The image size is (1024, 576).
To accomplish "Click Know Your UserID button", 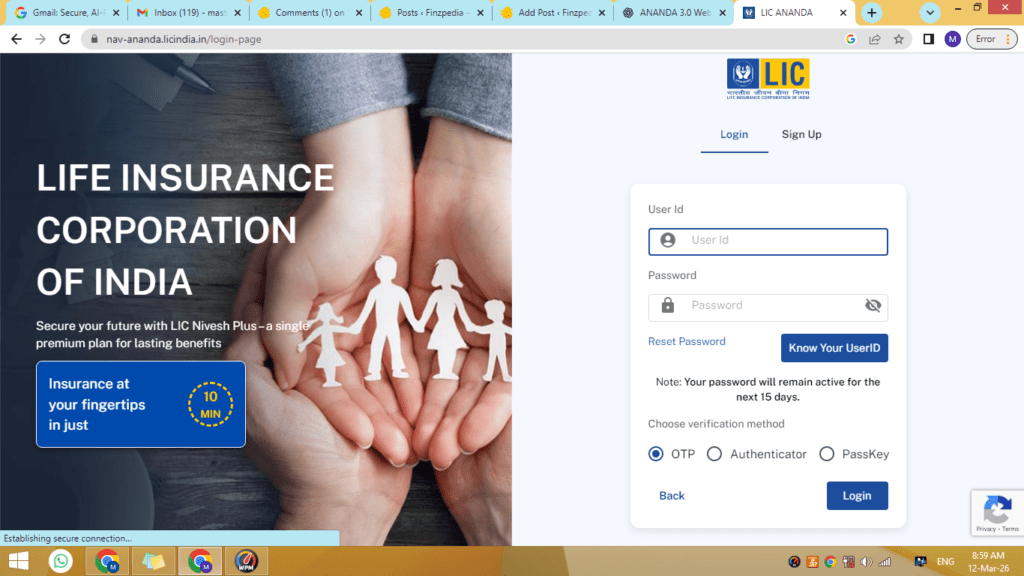I will 834,348.
